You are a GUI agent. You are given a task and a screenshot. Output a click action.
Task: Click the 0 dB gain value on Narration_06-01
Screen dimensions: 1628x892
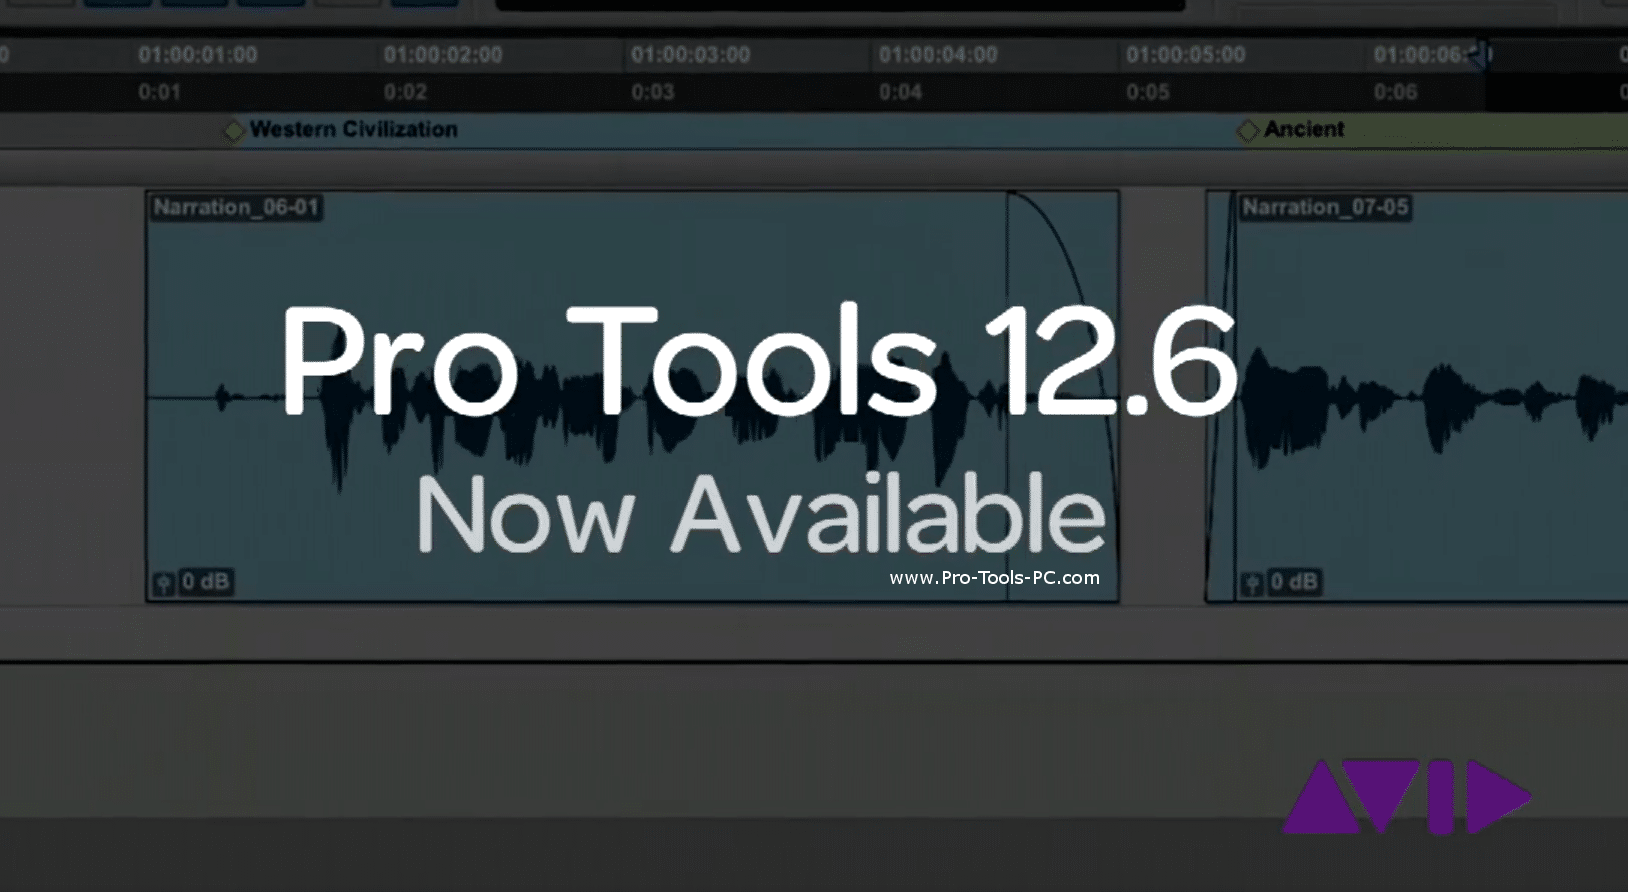pos(205,581)
